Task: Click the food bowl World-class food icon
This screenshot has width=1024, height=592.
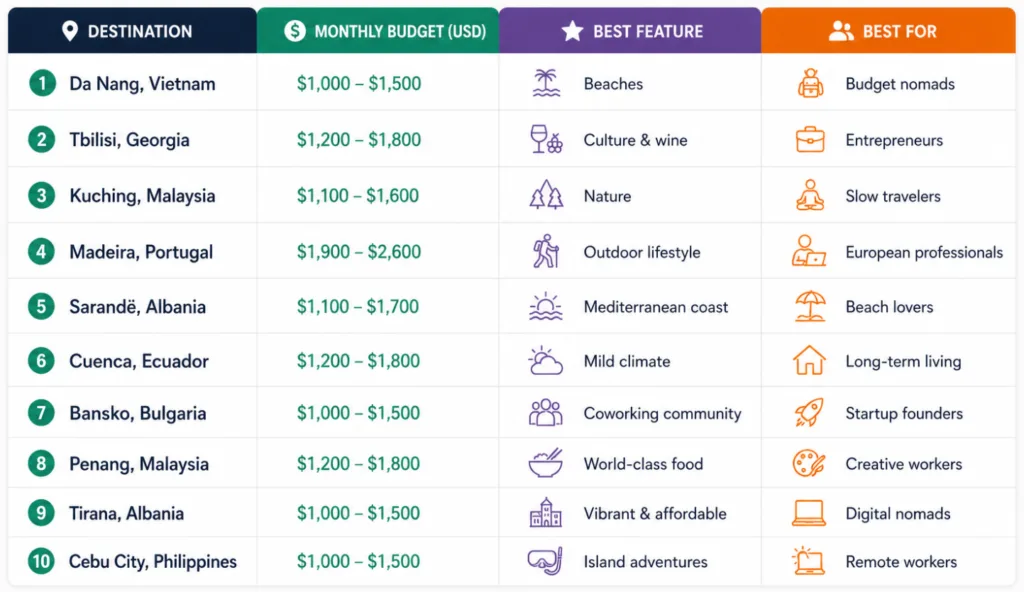Action: coord(545,463)
